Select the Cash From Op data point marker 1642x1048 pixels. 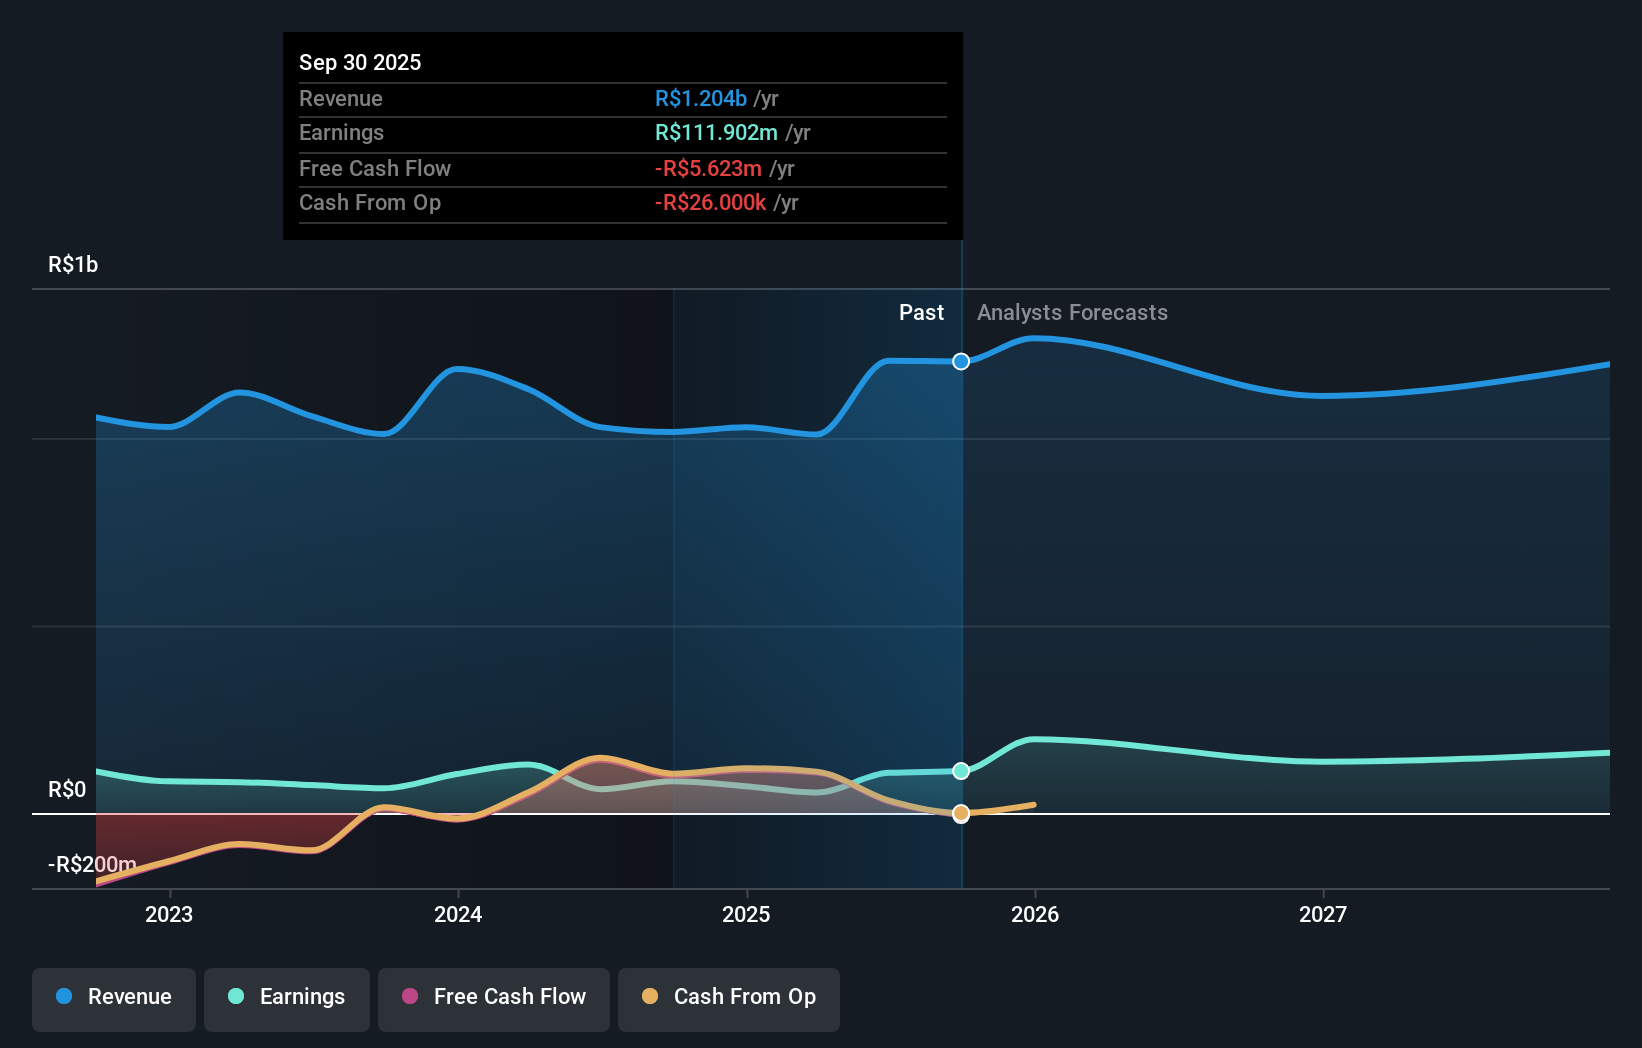click(961, 814)
